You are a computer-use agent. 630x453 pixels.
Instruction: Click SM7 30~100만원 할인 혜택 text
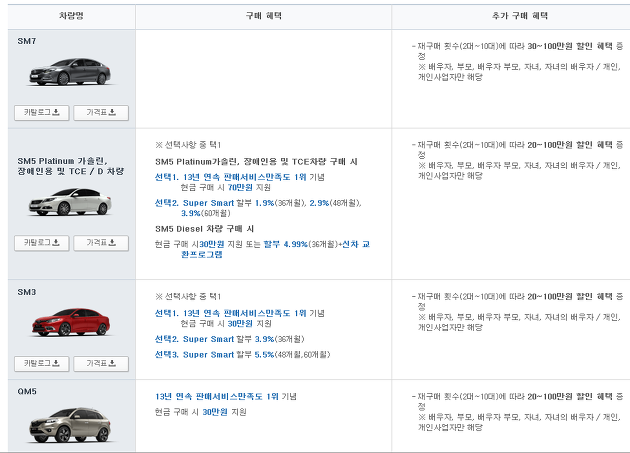click(x=570, y=46)
